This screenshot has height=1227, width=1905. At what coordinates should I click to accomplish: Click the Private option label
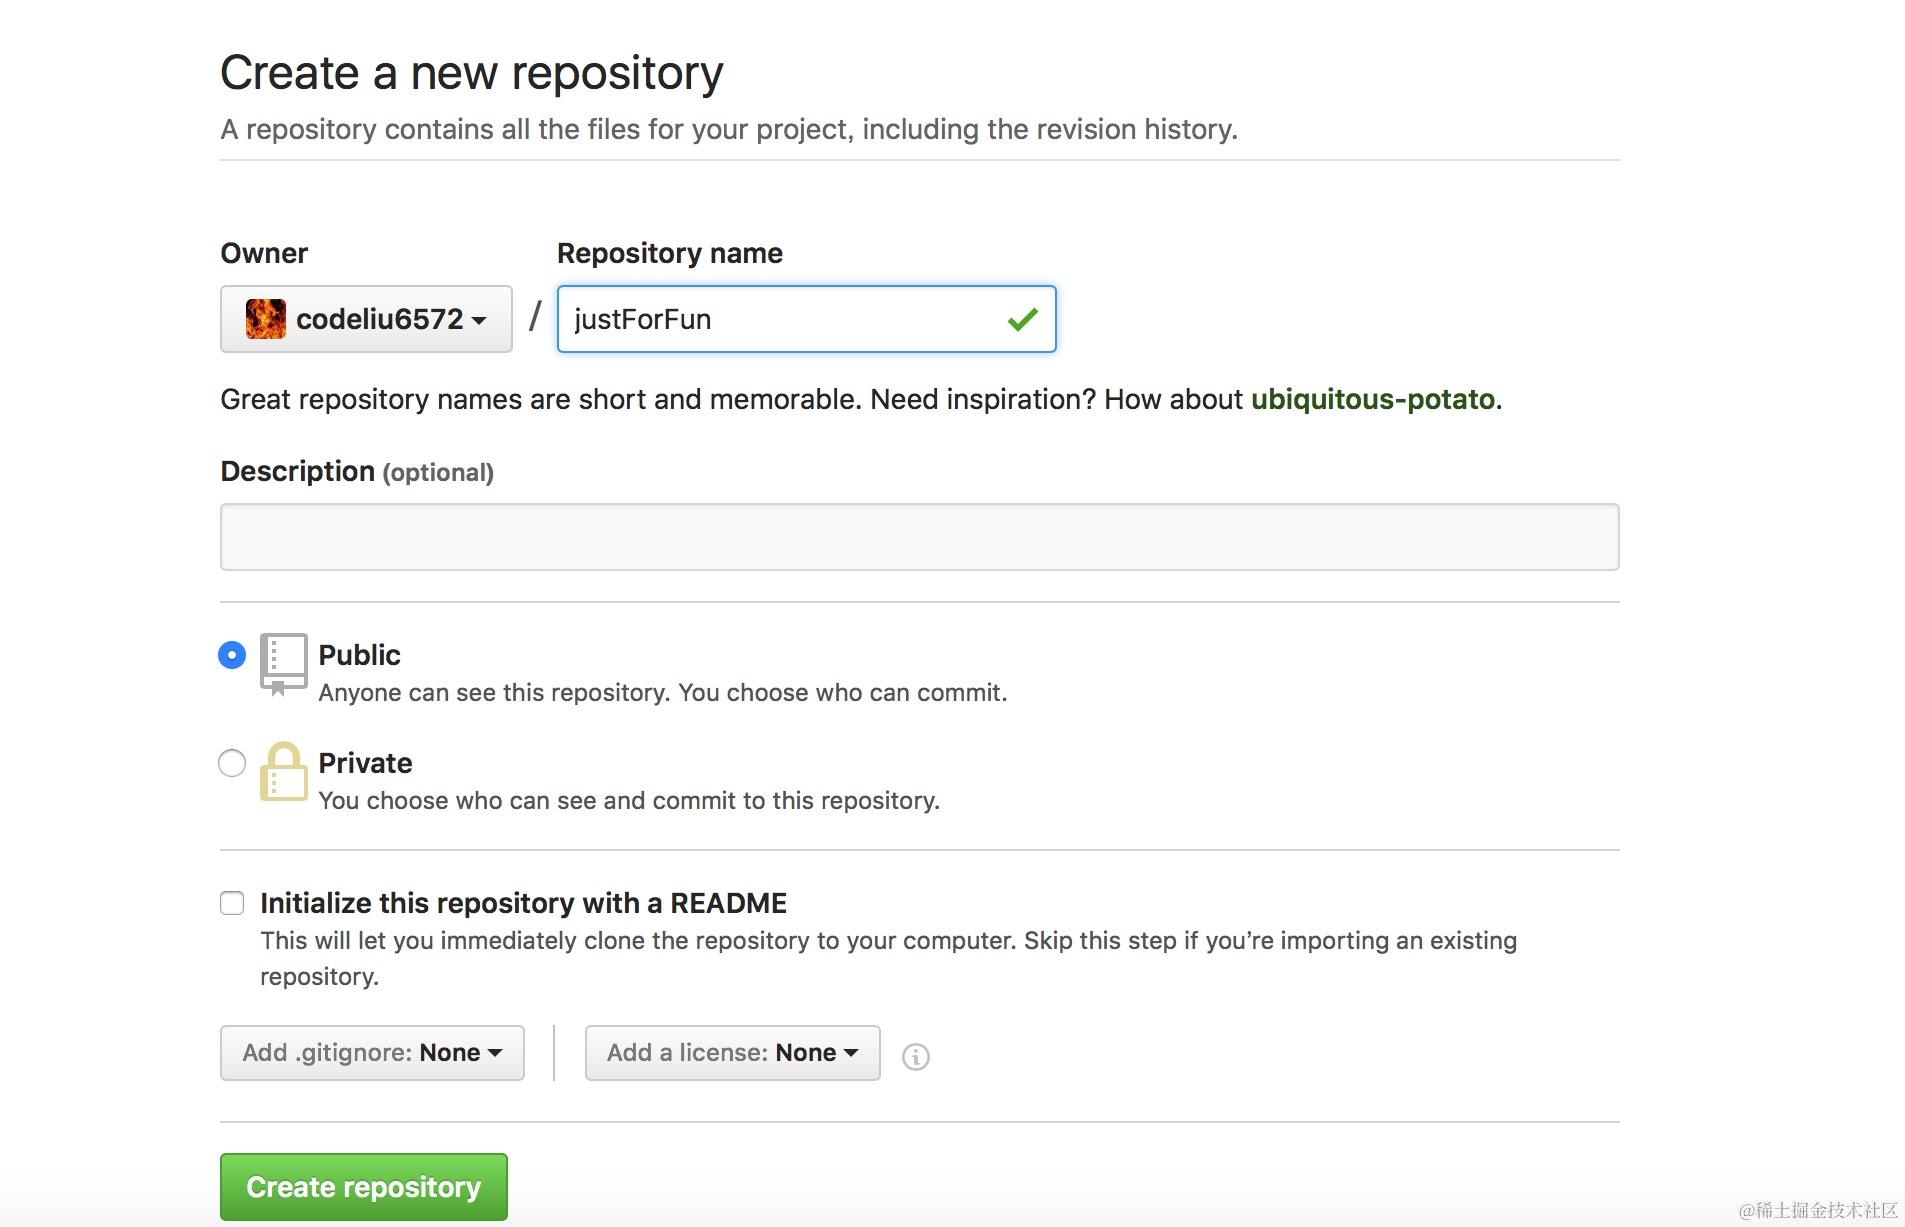(x=365, y=763)
